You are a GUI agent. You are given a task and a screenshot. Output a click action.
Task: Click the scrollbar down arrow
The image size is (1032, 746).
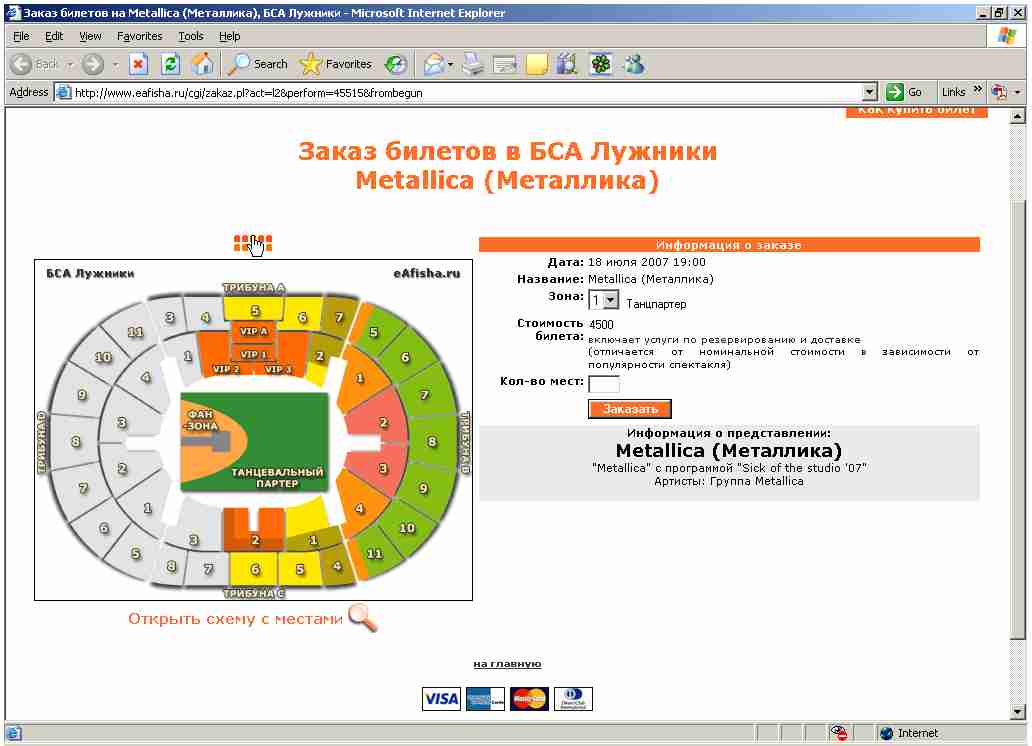point(1018,712)
